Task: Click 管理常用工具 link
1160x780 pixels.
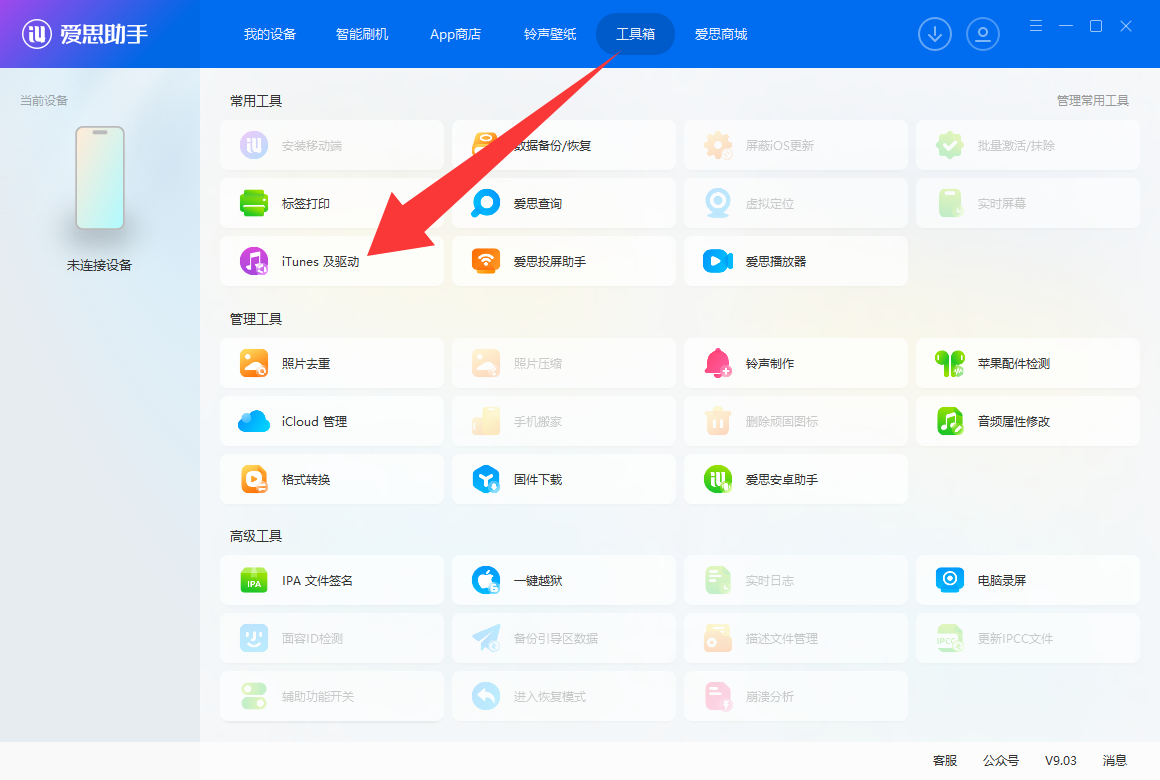Action: [1092, 101]
